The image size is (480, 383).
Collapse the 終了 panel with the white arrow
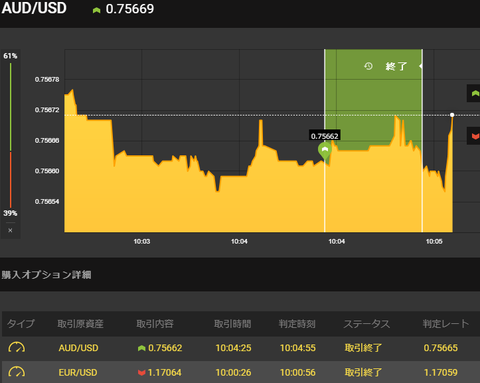421,66
